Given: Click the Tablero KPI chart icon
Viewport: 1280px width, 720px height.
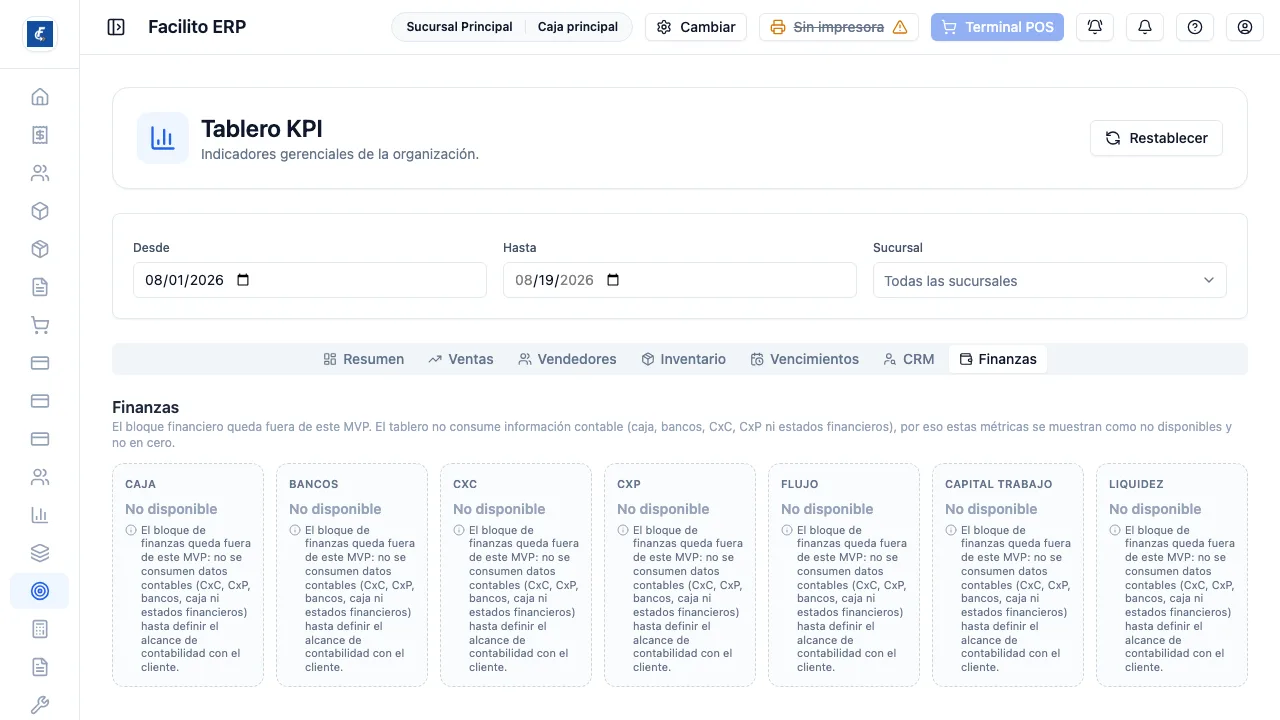Looking at the screenshot, I should 163,138.
